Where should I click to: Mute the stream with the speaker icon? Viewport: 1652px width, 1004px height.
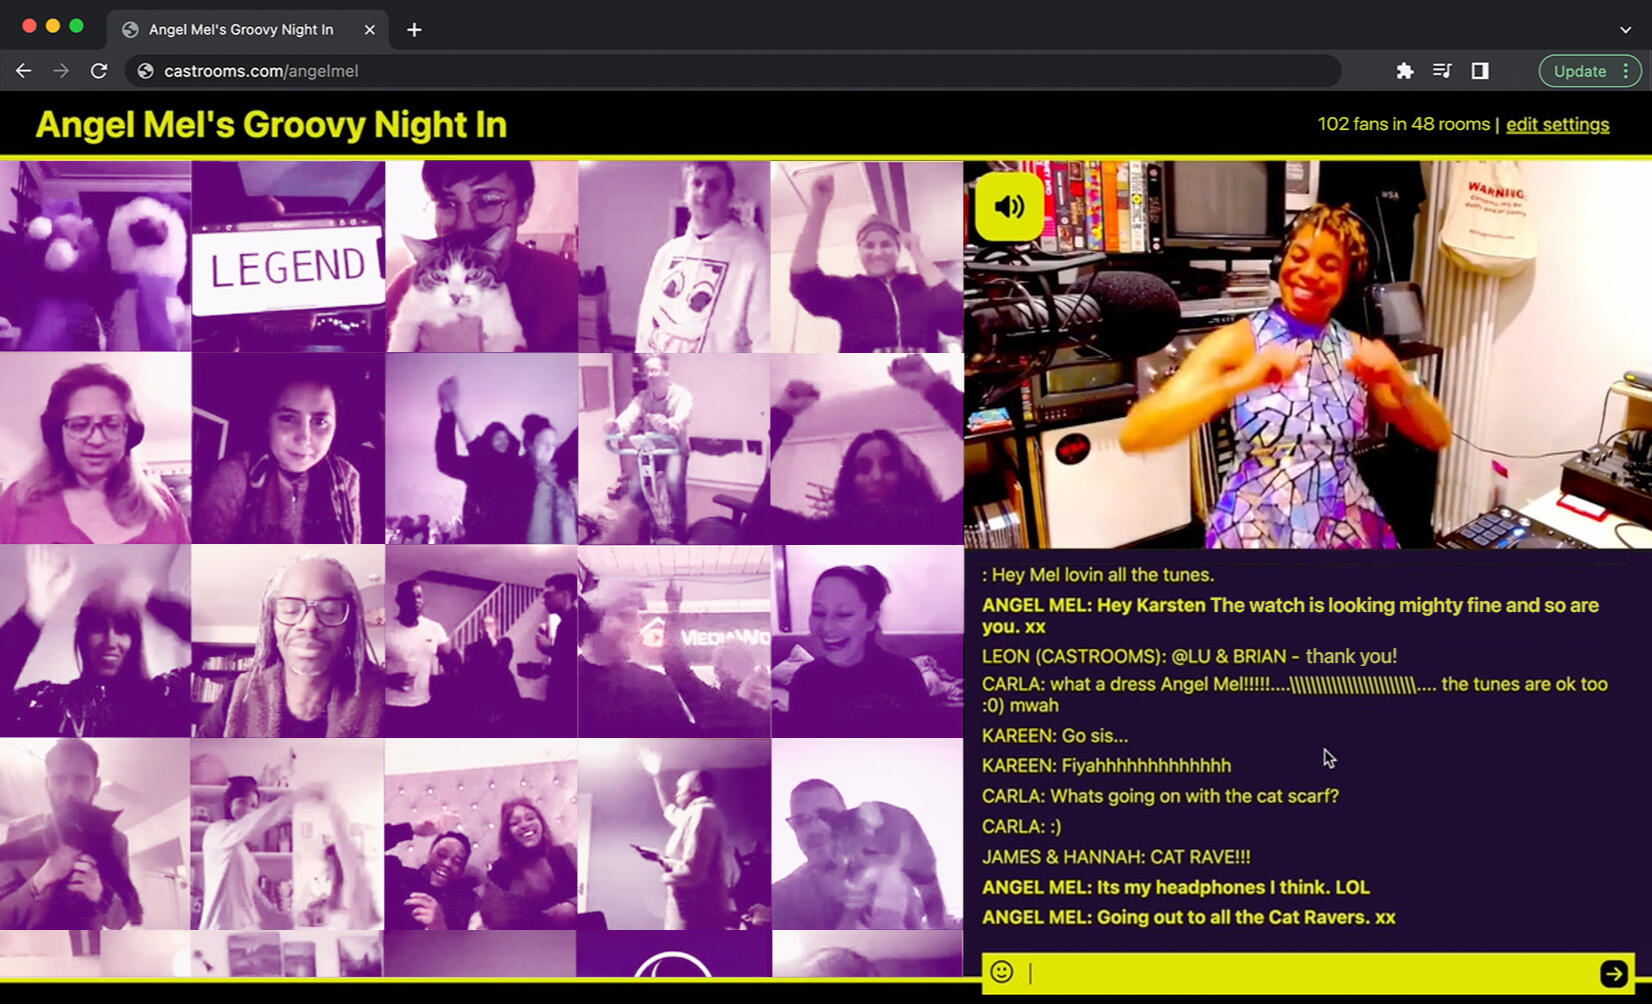coord(1008,206)
